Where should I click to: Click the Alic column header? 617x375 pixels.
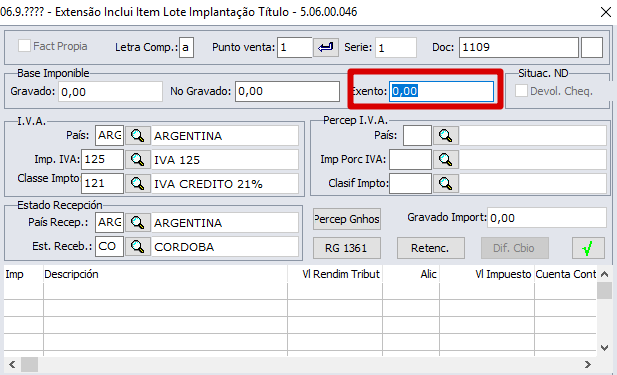(411, 274)
